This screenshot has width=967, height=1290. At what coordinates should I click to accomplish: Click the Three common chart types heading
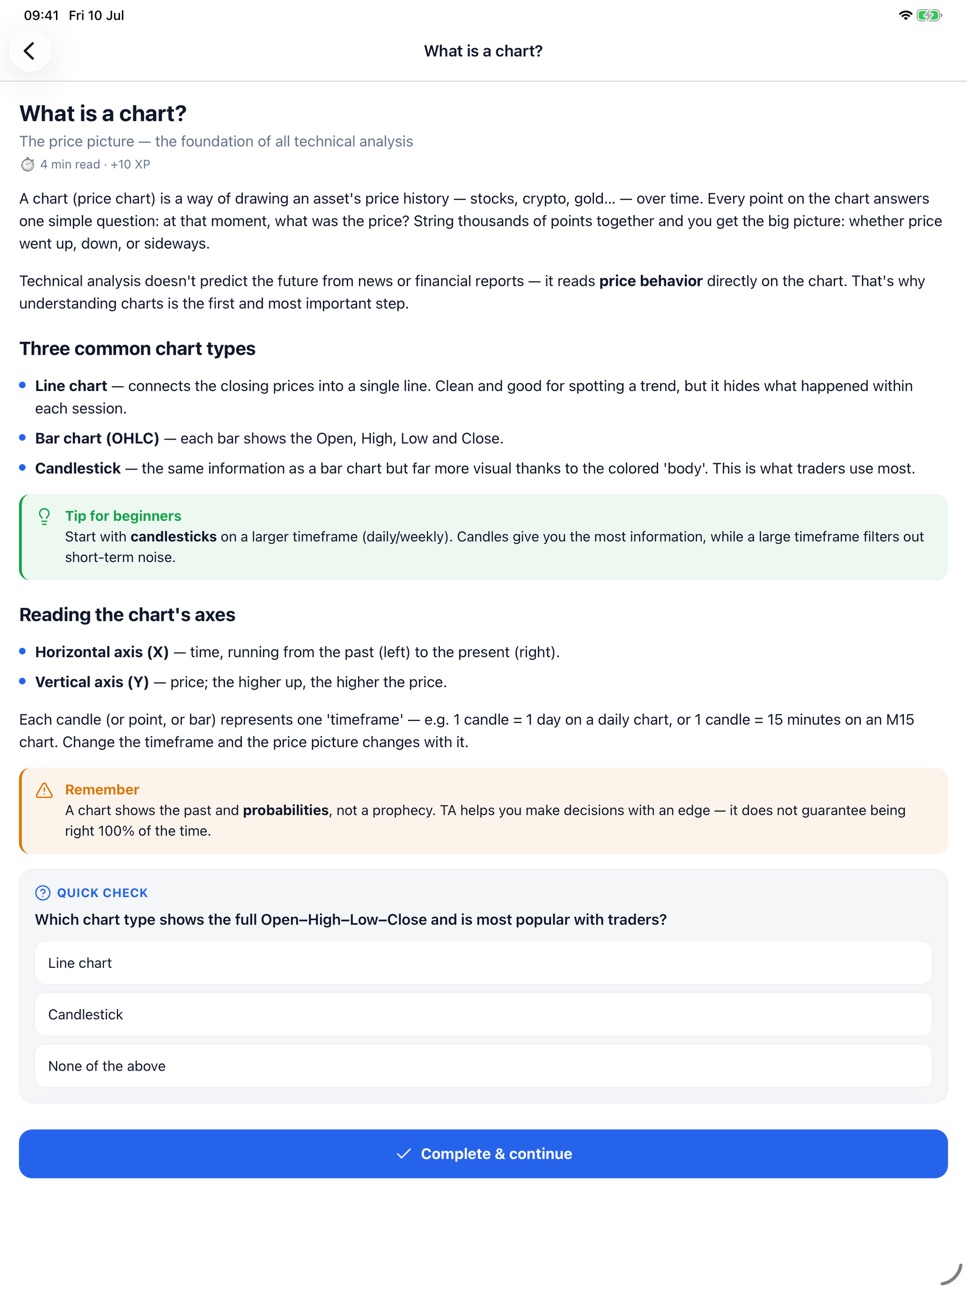pos(137,349)
